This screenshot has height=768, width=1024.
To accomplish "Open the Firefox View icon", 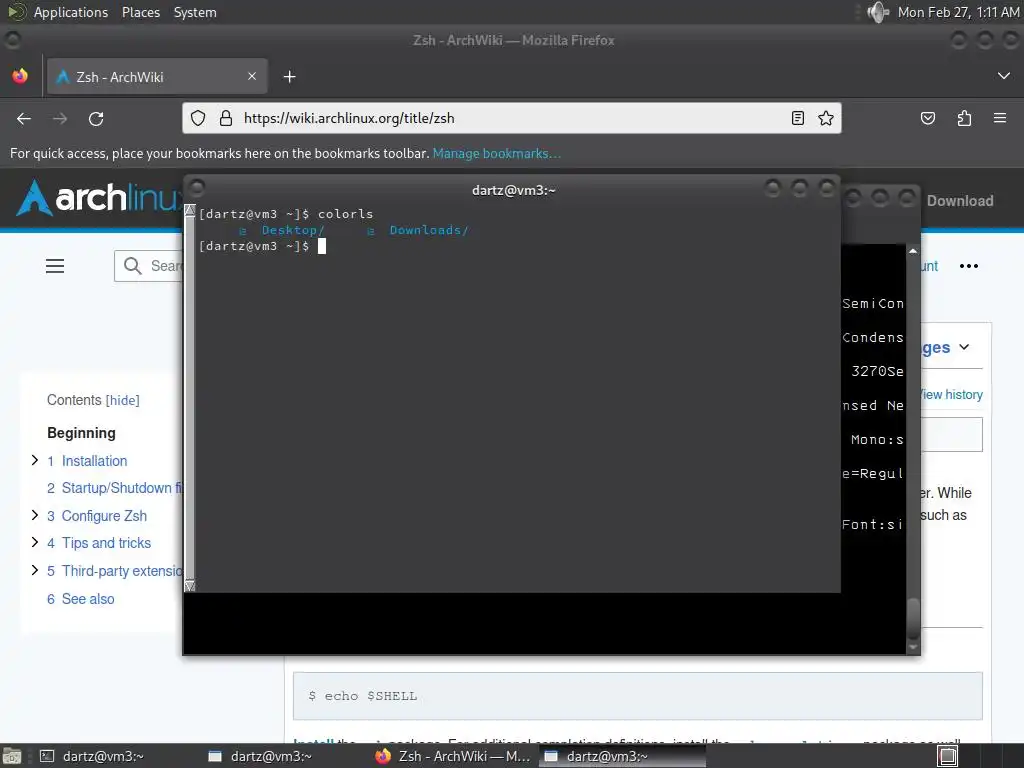I will click(20, 76).
